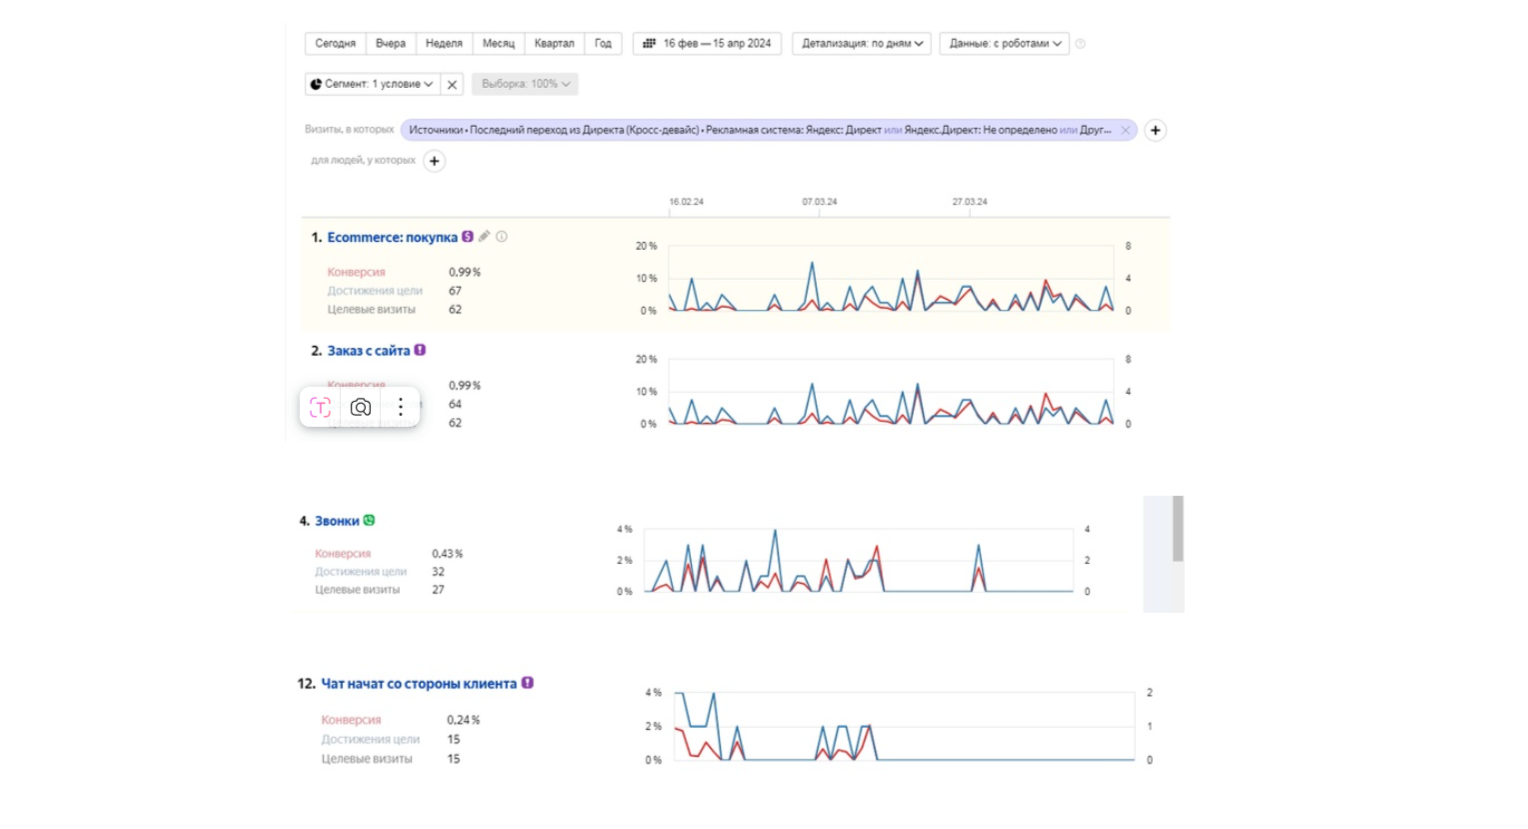Expand the Детализация: по дням dropdown

pyautogui.click(x=862, y=44)
